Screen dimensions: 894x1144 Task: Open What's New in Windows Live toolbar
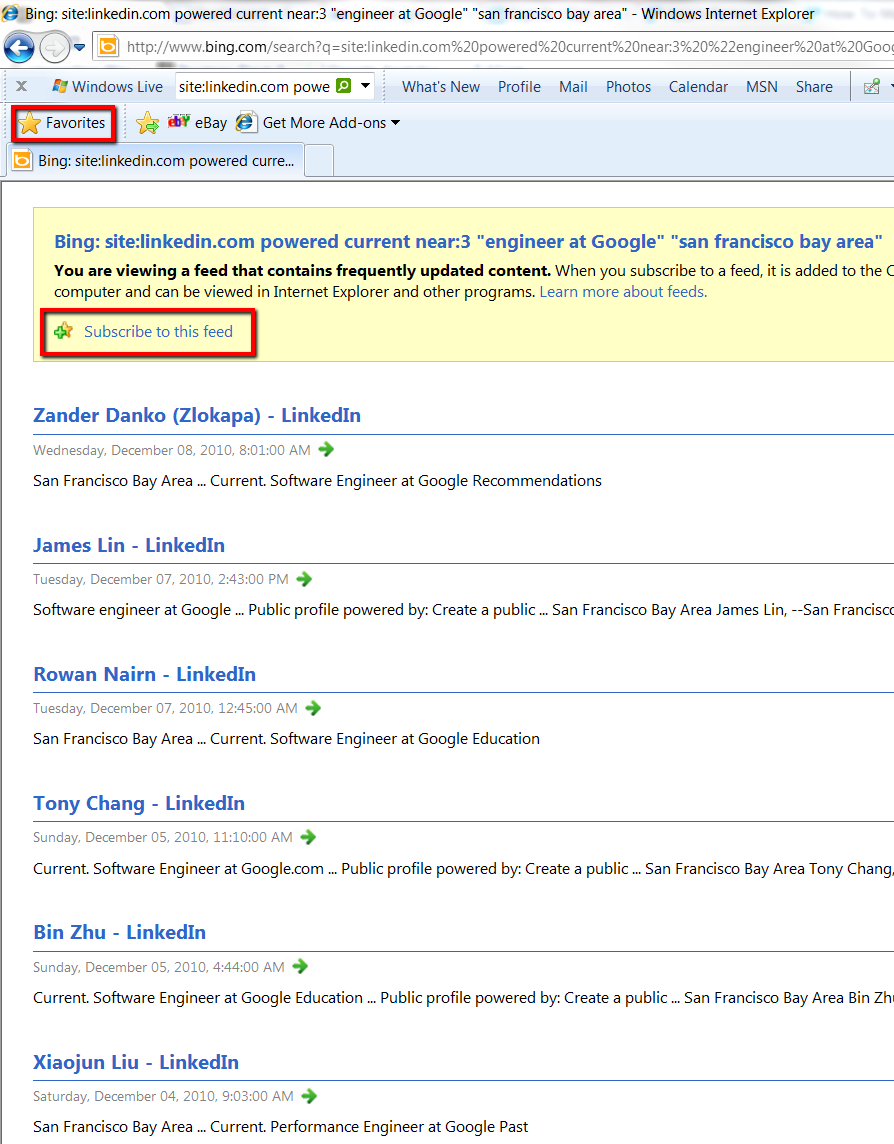click(441, 87)
